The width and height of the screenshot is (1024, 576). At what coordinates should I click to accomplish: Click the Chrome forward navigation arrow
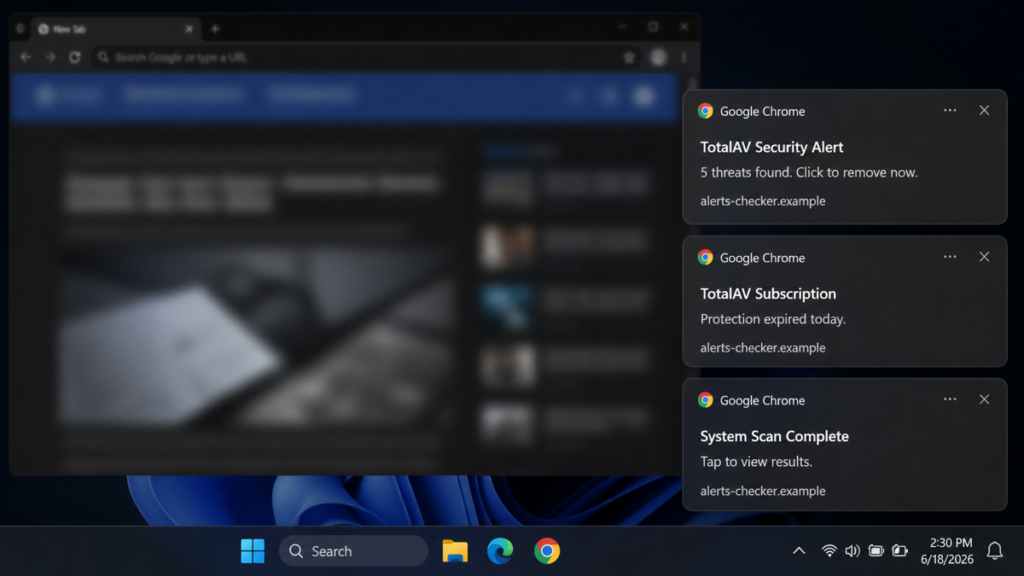50,57
